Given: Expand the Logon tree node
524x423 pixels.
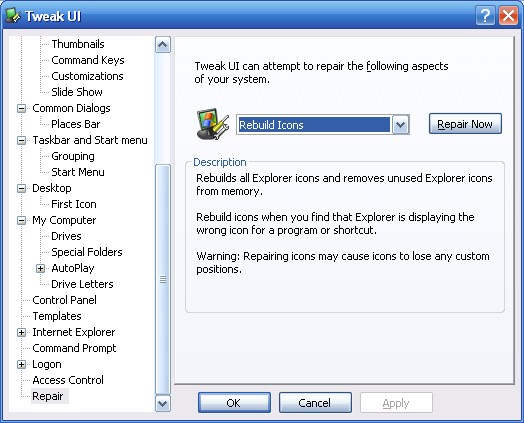Looking at the screenshot, I should (21, 365).
